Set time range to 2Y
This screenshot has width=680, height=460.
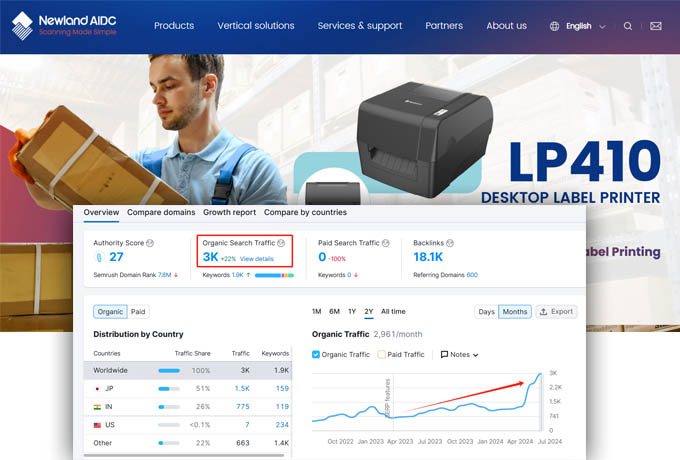coord(369,311)
